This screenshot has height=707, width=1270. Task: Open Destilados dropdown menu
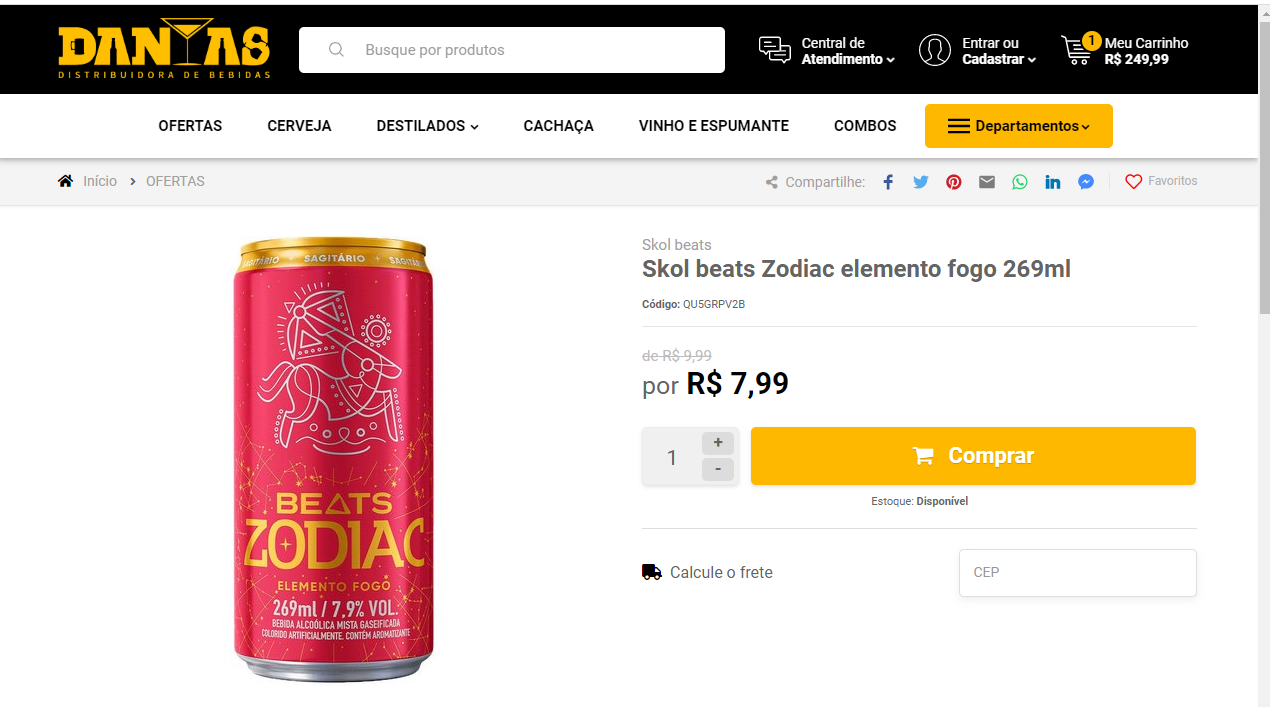coord(427,126)
